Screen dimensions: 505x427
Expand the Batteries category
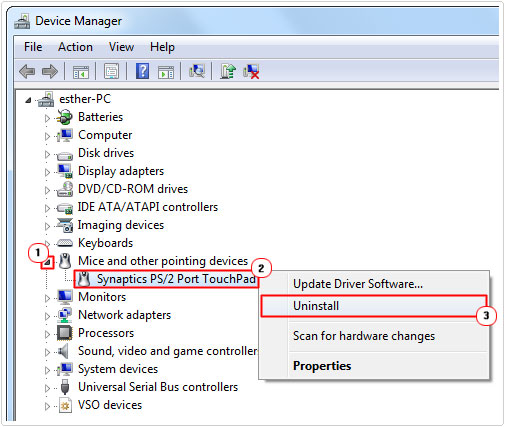pyautogui.click(x=47, y=118)
